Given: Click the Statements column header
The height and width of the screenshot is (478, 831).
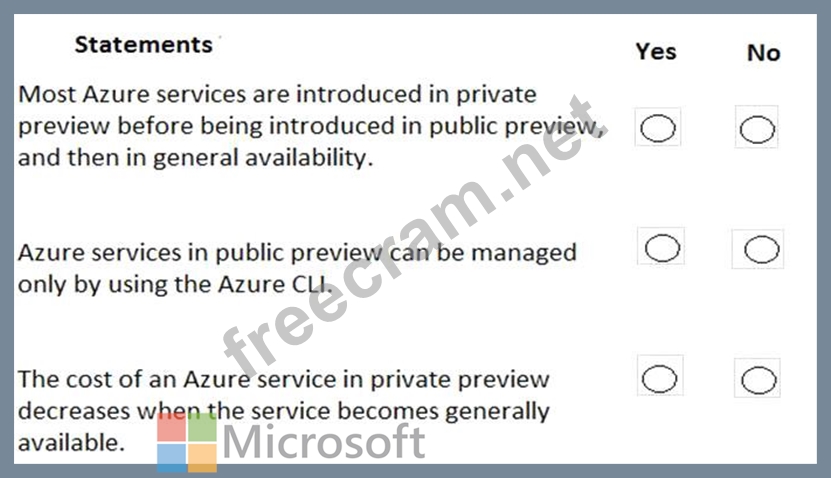Looking at the screenshot, I should (x=143, y=45).
